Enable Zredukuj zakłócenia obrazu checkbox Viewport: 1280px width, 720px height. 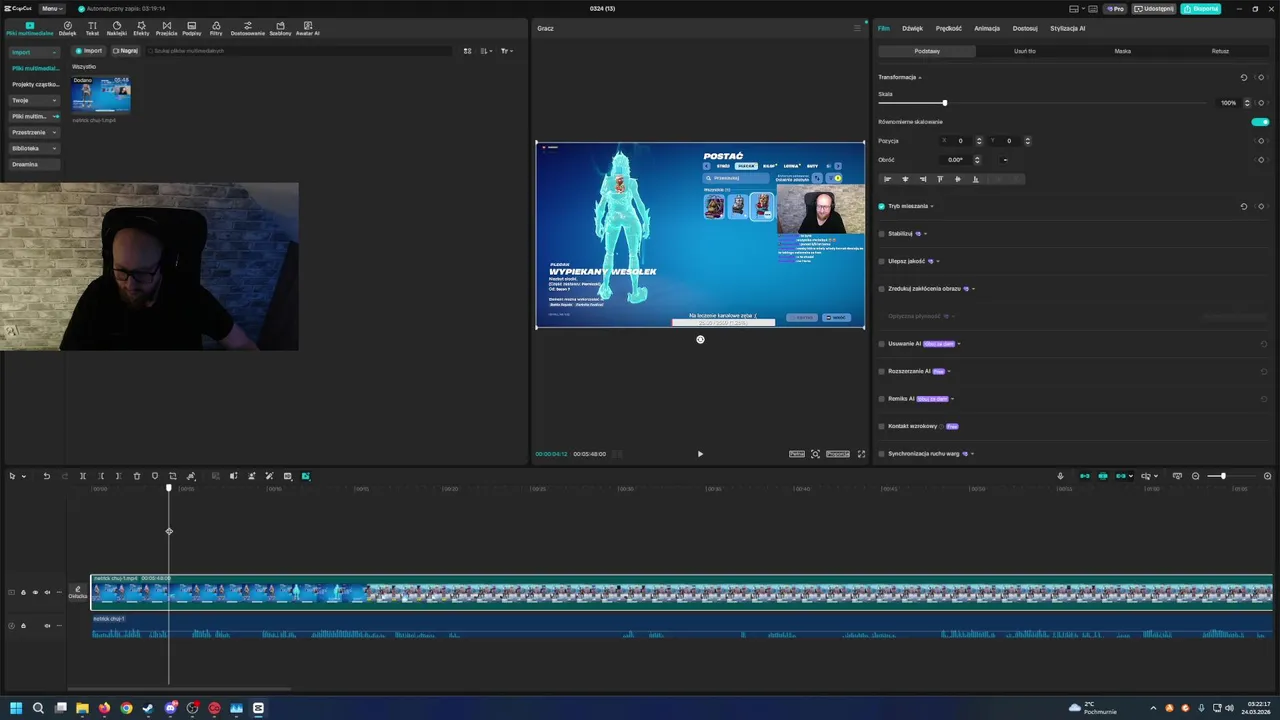point(881,289)
